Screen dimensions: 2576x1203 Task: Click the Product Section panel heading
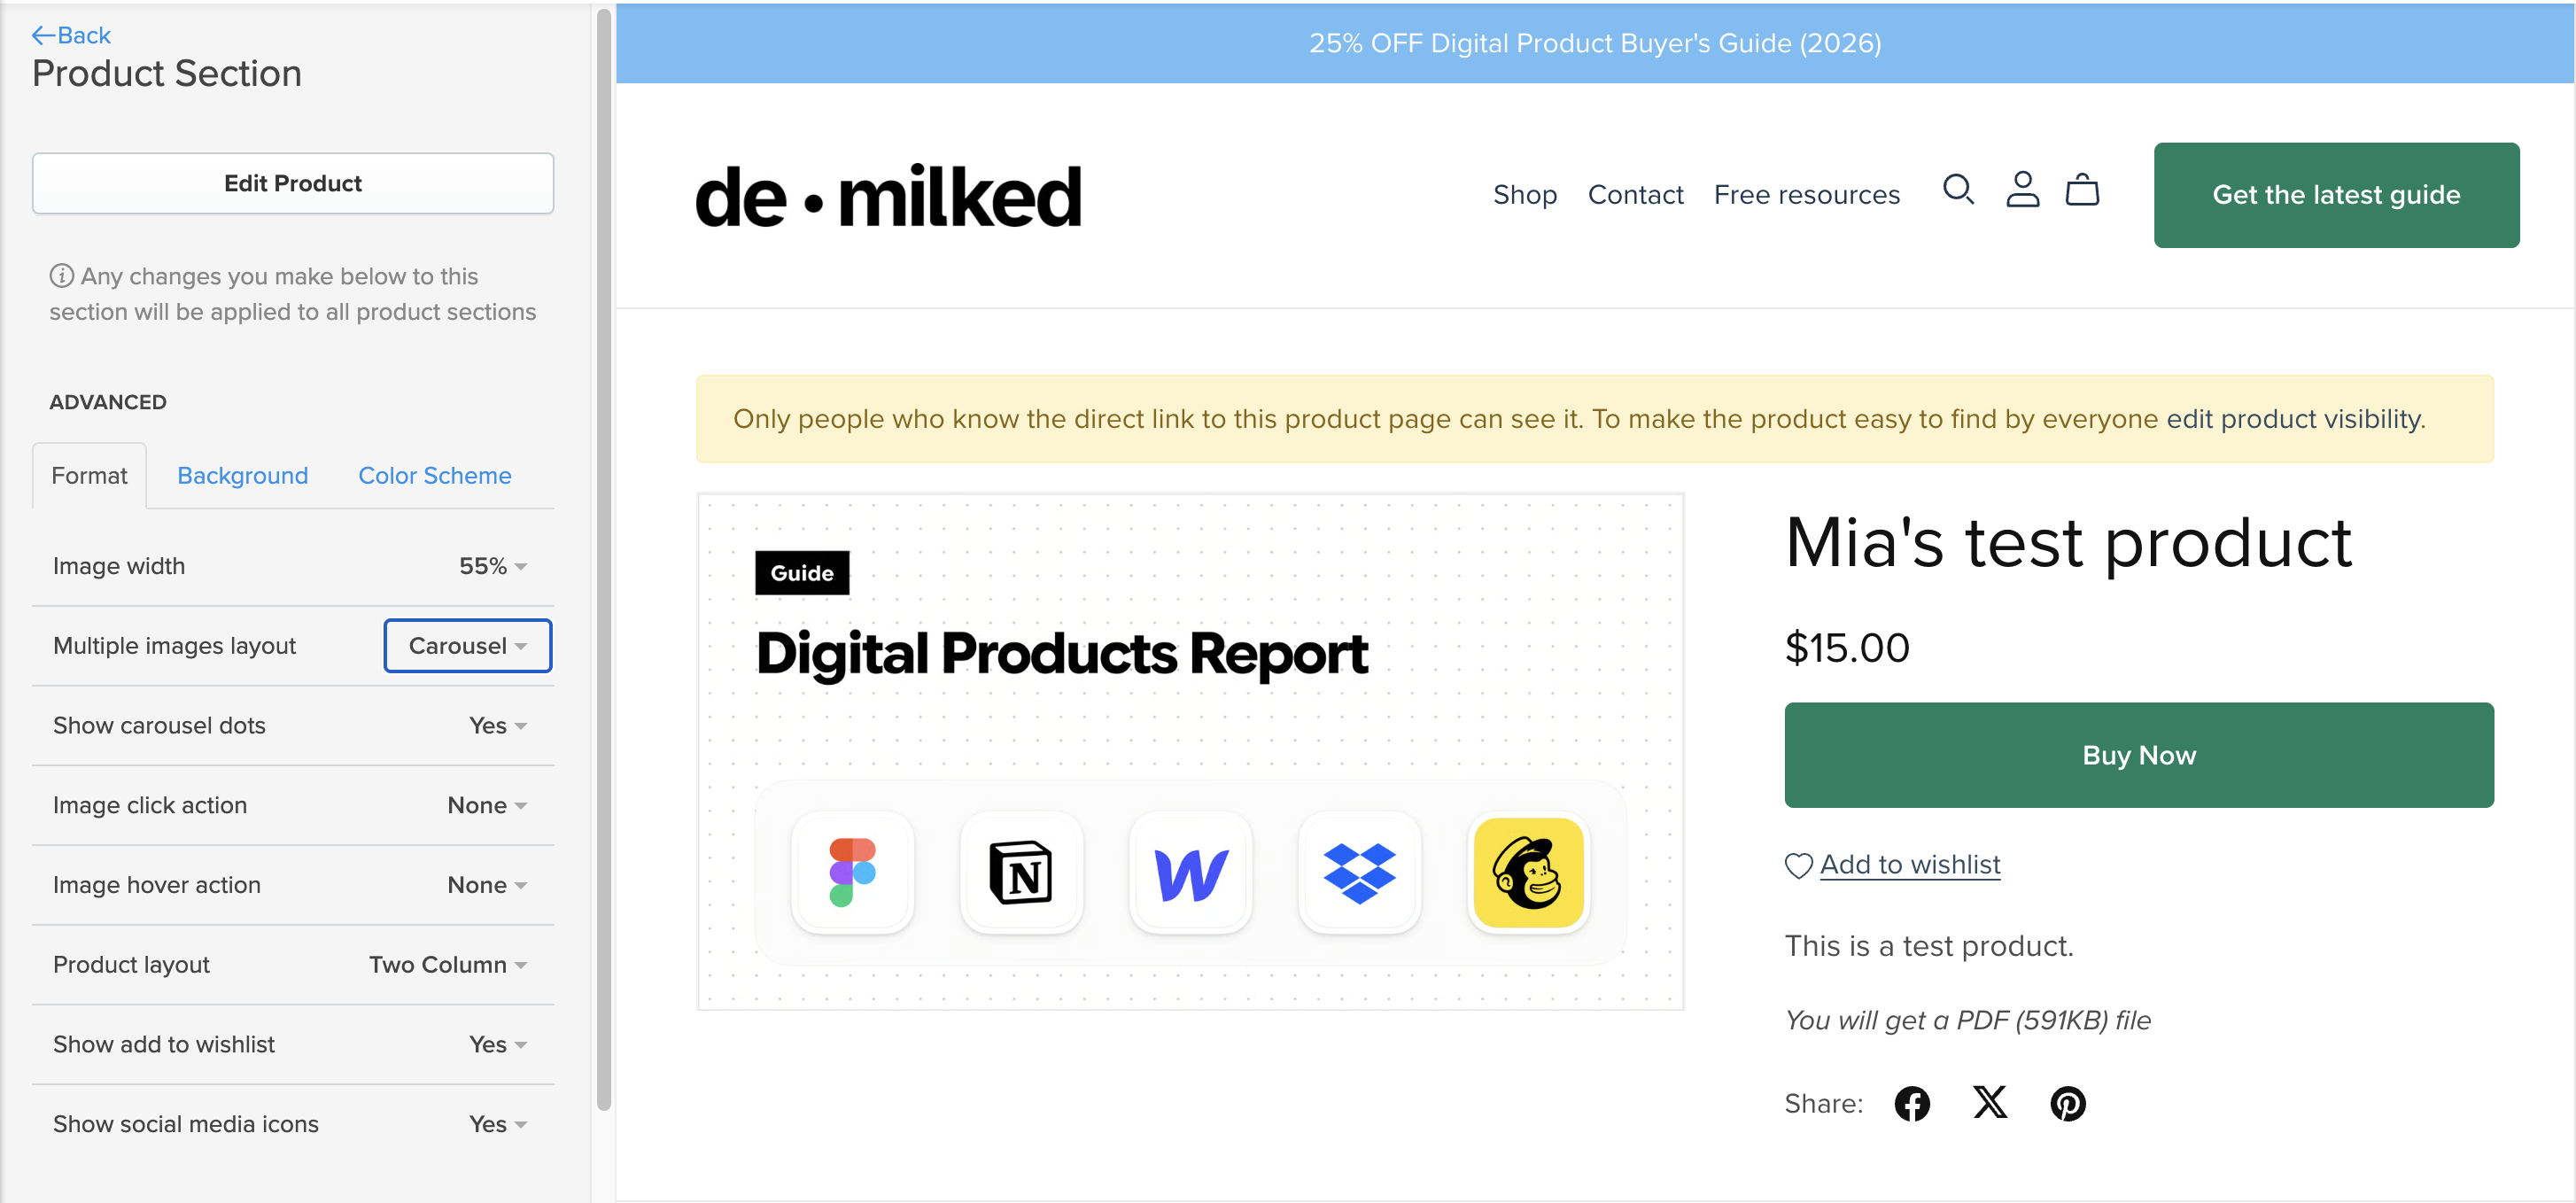(x=167, y=74)
